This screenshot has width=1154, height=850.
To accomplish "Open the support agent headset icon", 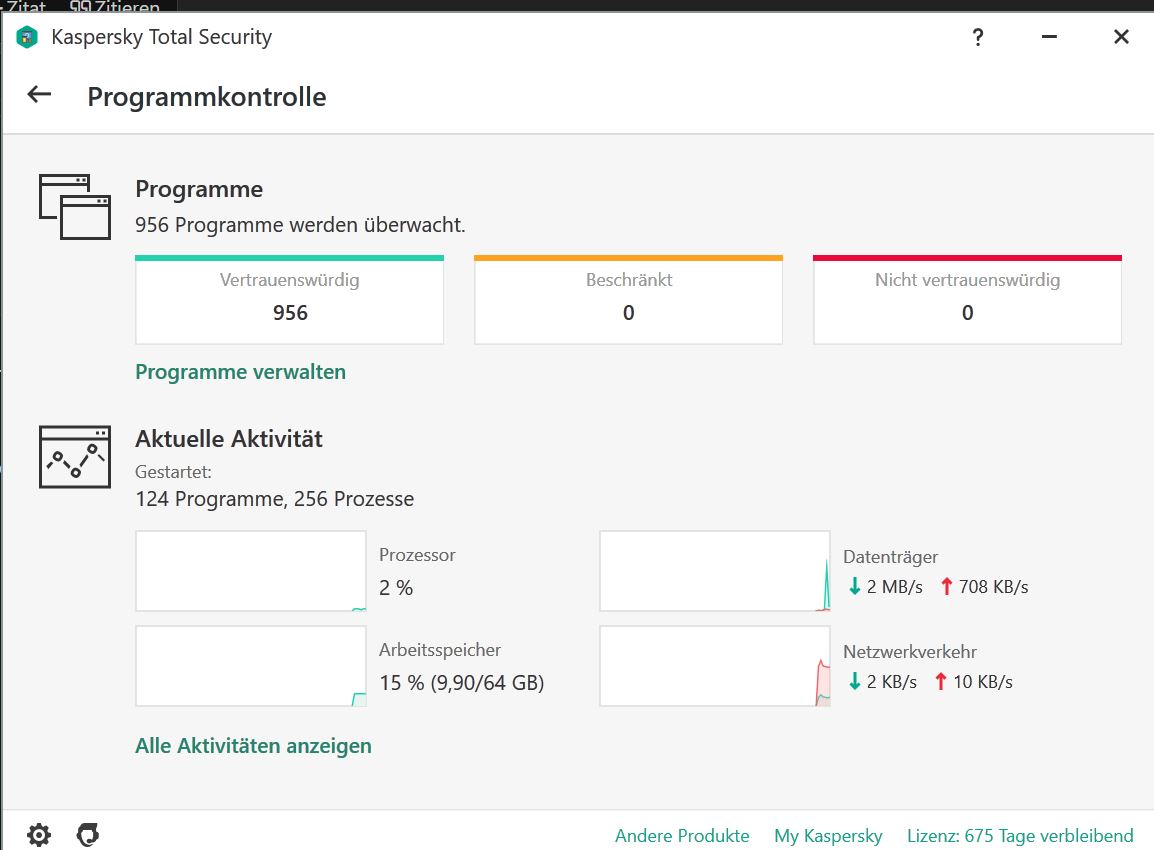I will pyautogui.click(x=88, y=835).
